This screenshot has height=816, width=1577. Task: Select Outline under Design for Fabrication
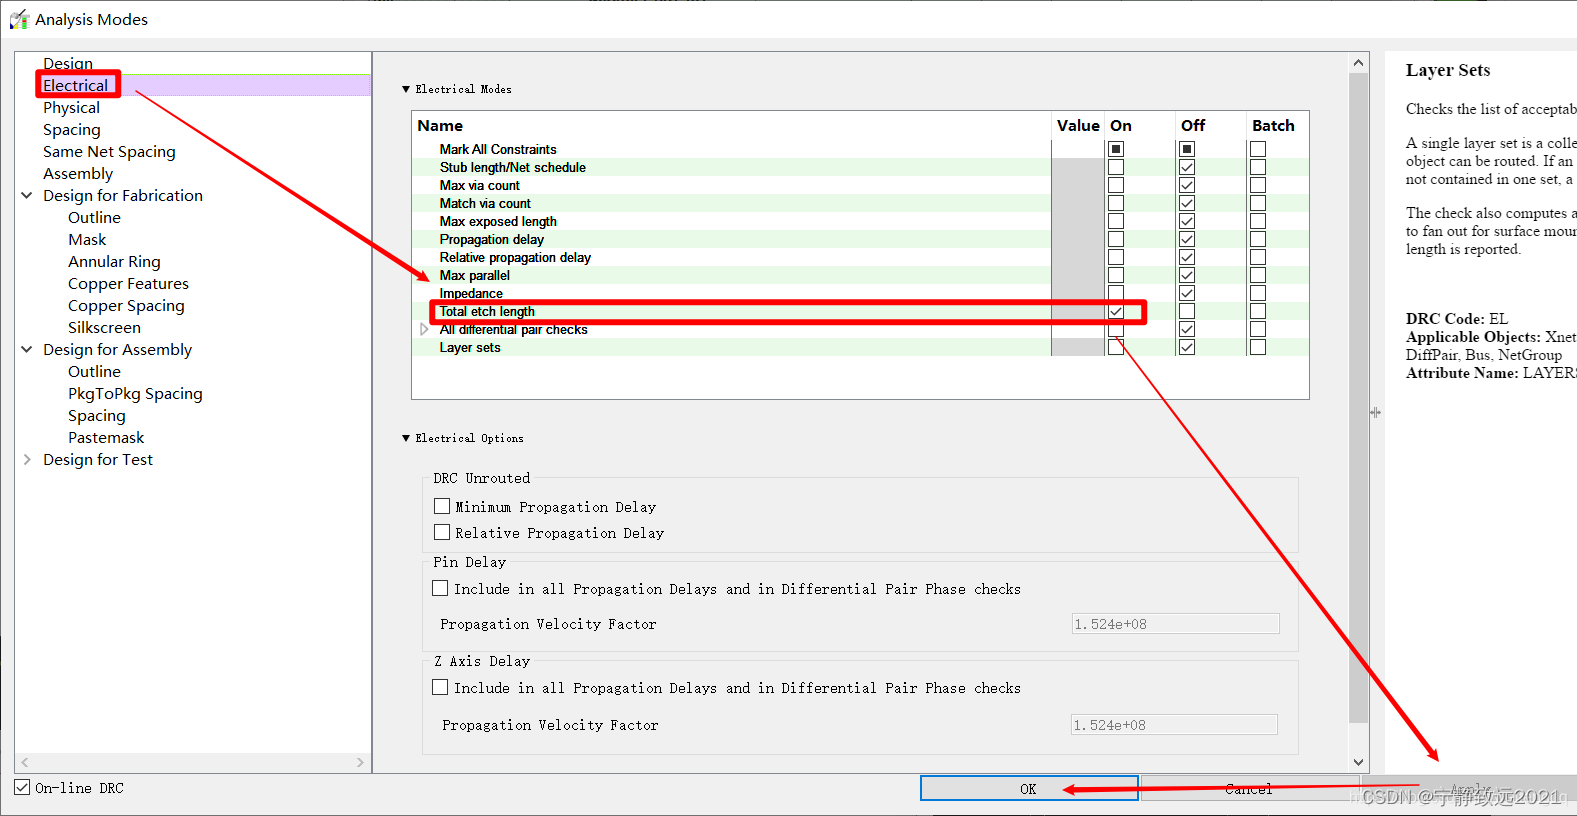tap(94, 218)
